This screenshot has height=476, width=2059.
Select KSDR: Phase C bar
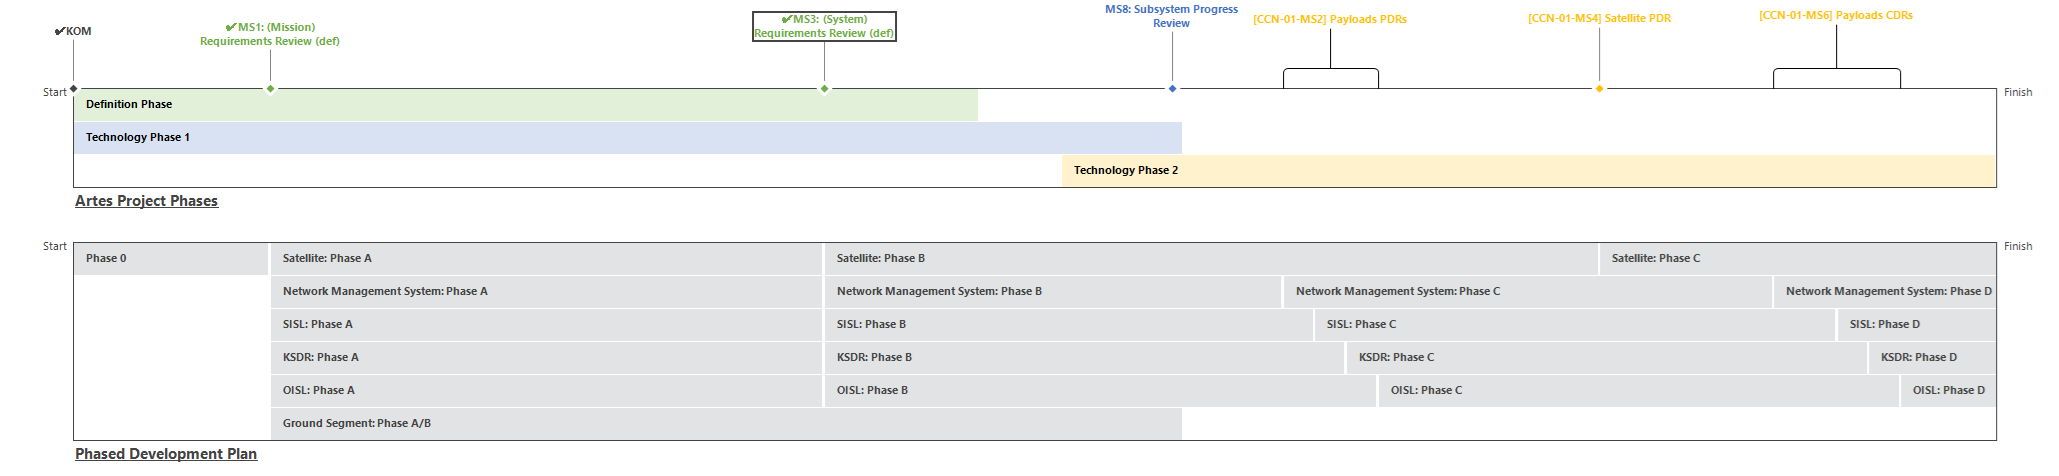pyautogui.click(x=1607, y=358)
